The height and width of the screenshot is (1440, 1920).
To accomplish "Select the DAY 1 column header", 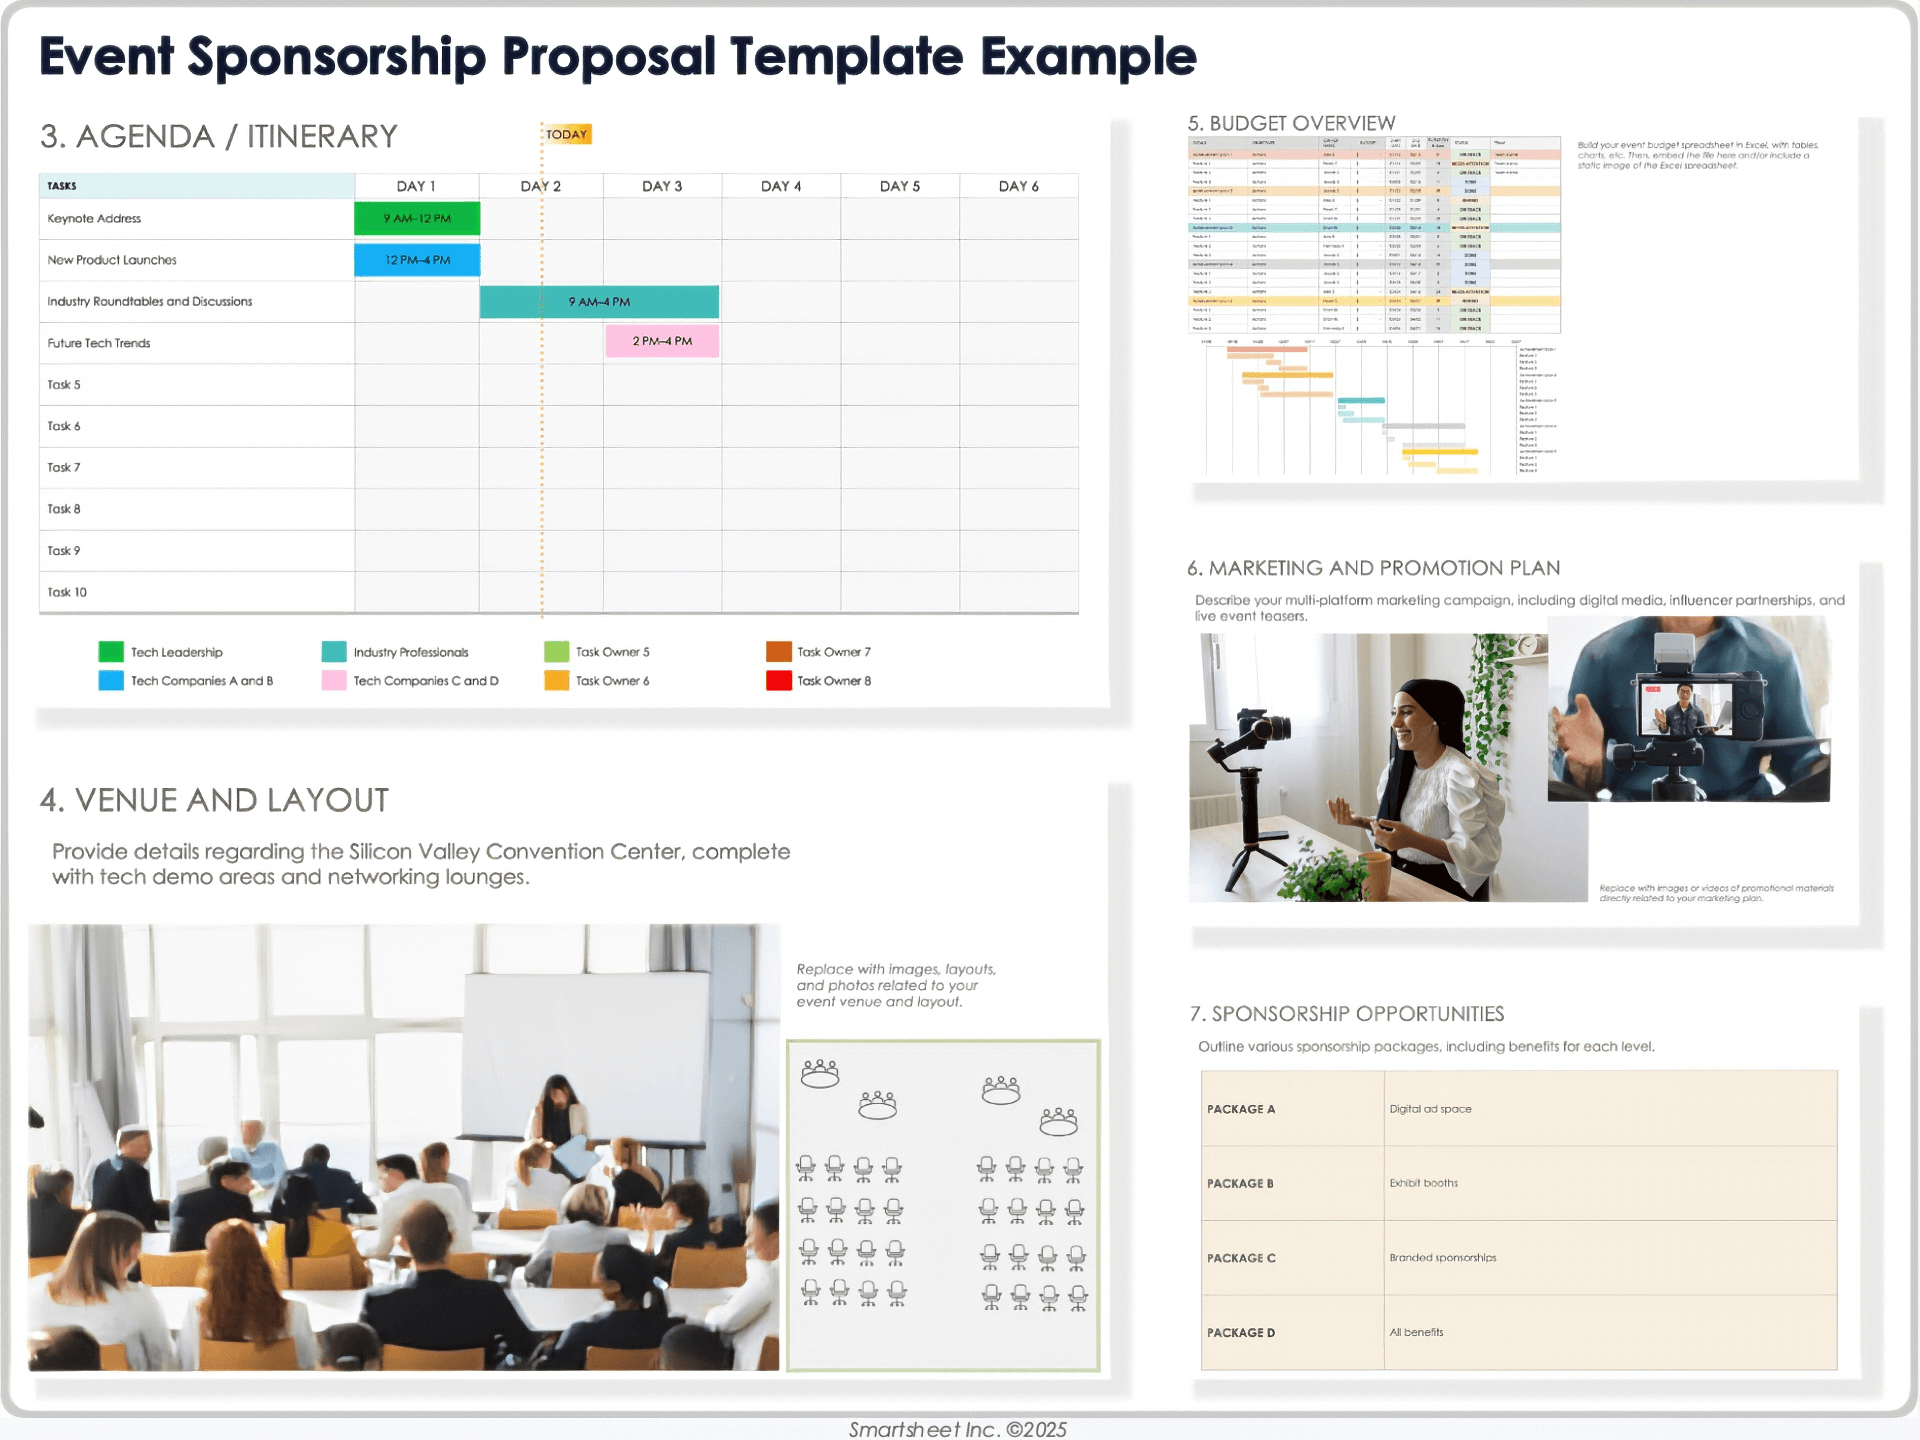I will click(x=417, y=186).
